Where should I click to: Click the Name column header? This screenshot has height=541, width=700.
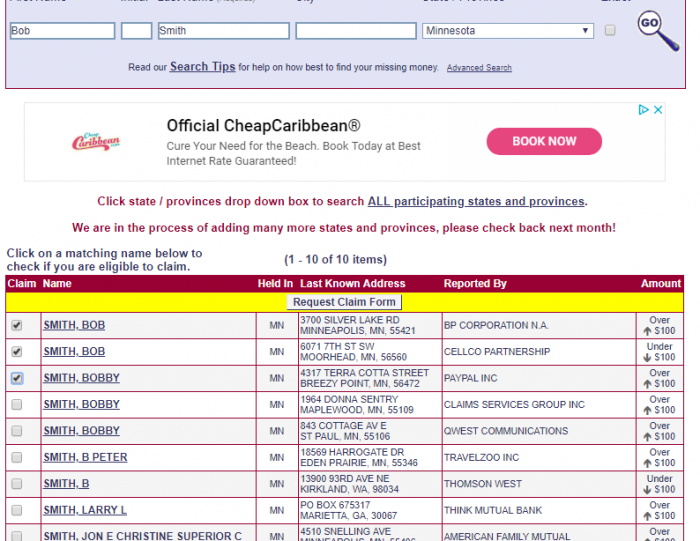click(x=57, y=284)
